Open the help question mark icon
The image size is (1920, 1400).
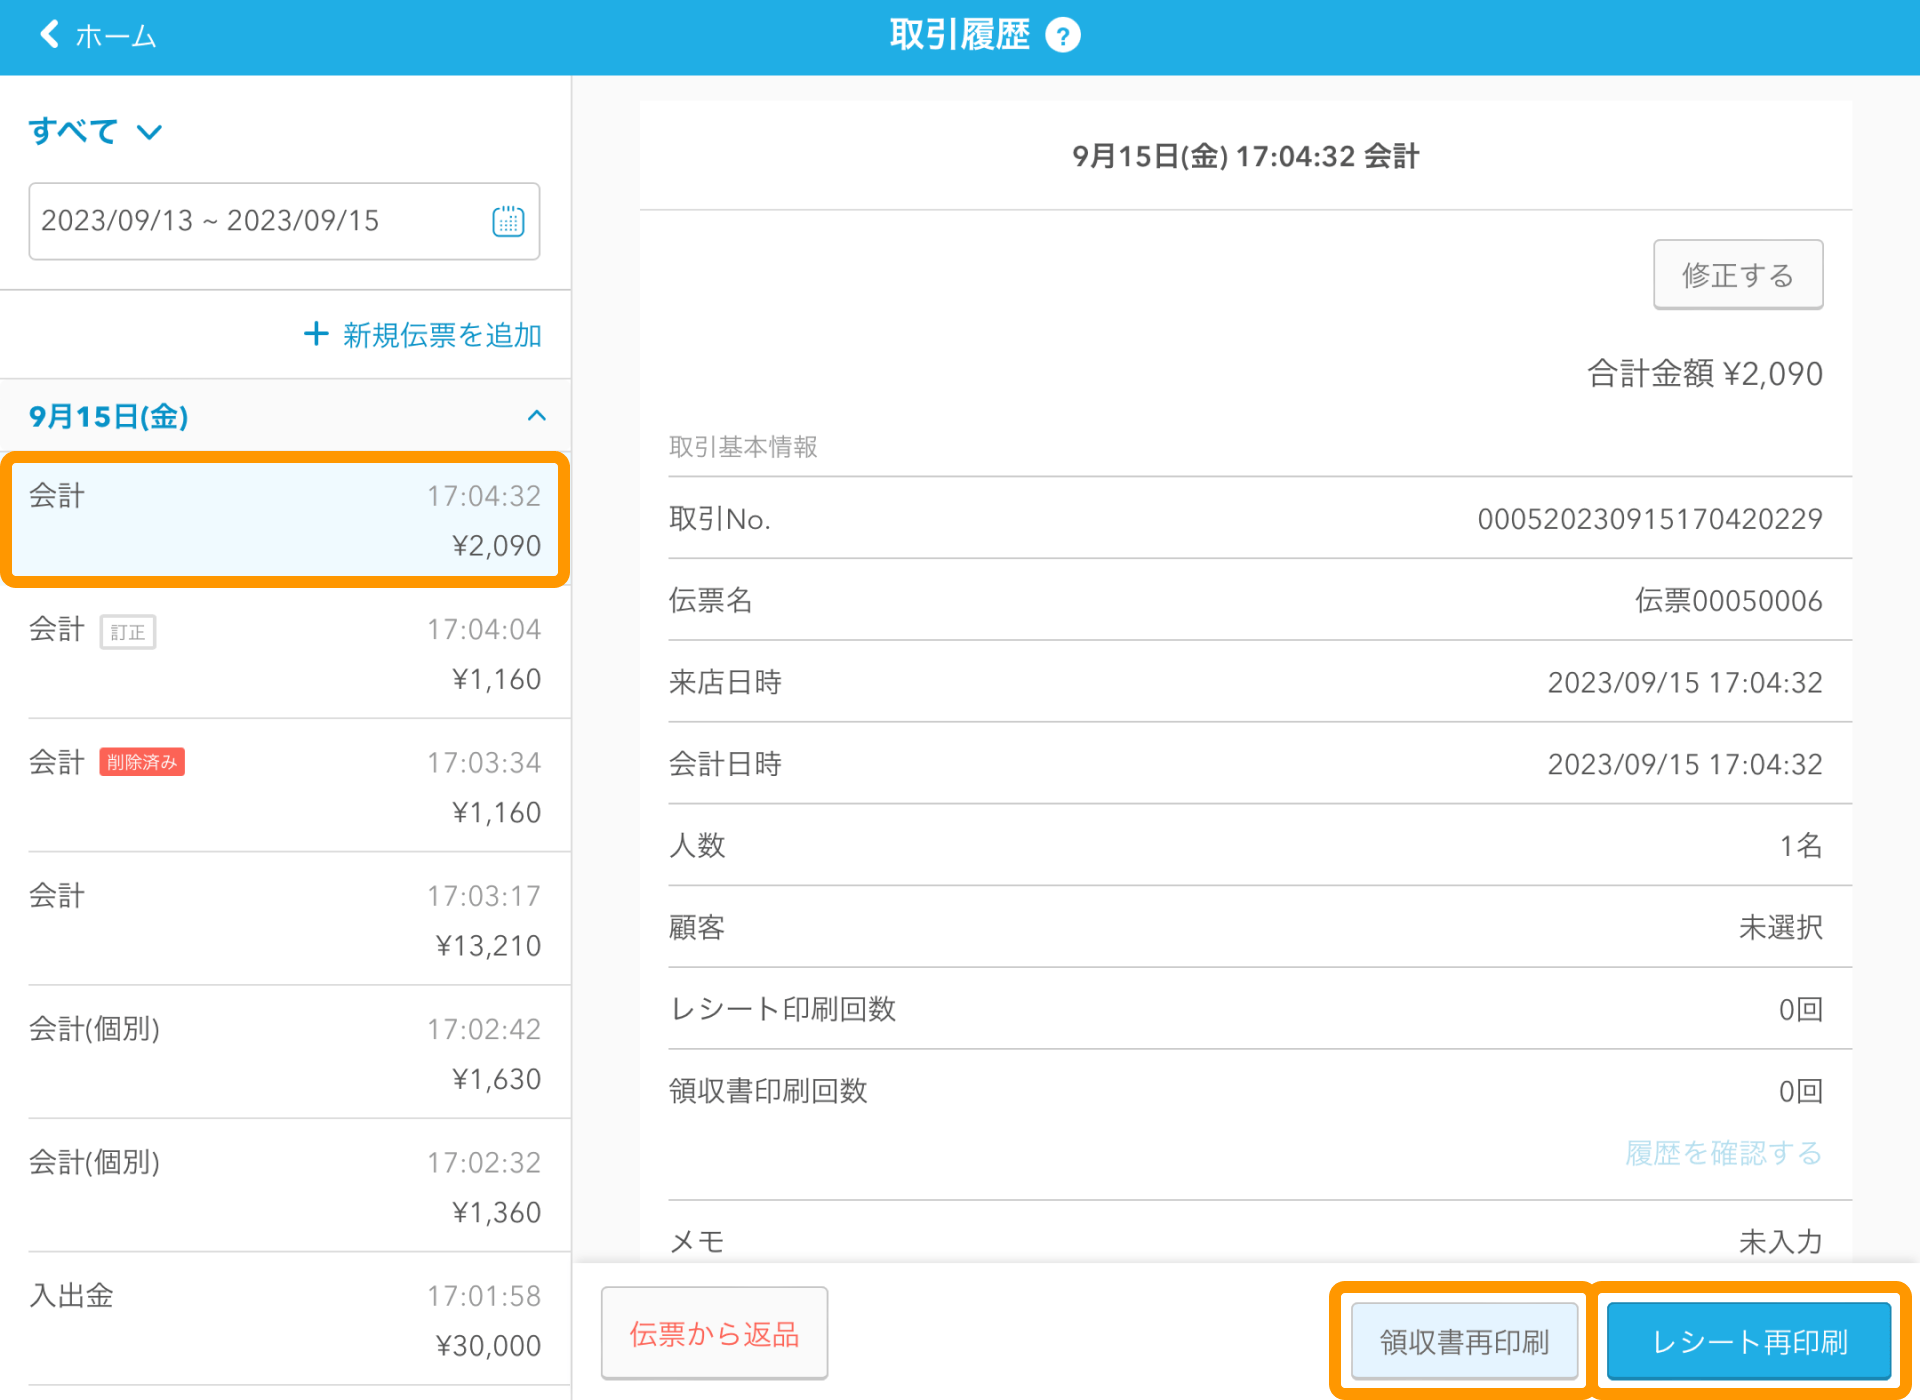point(1062,36)
